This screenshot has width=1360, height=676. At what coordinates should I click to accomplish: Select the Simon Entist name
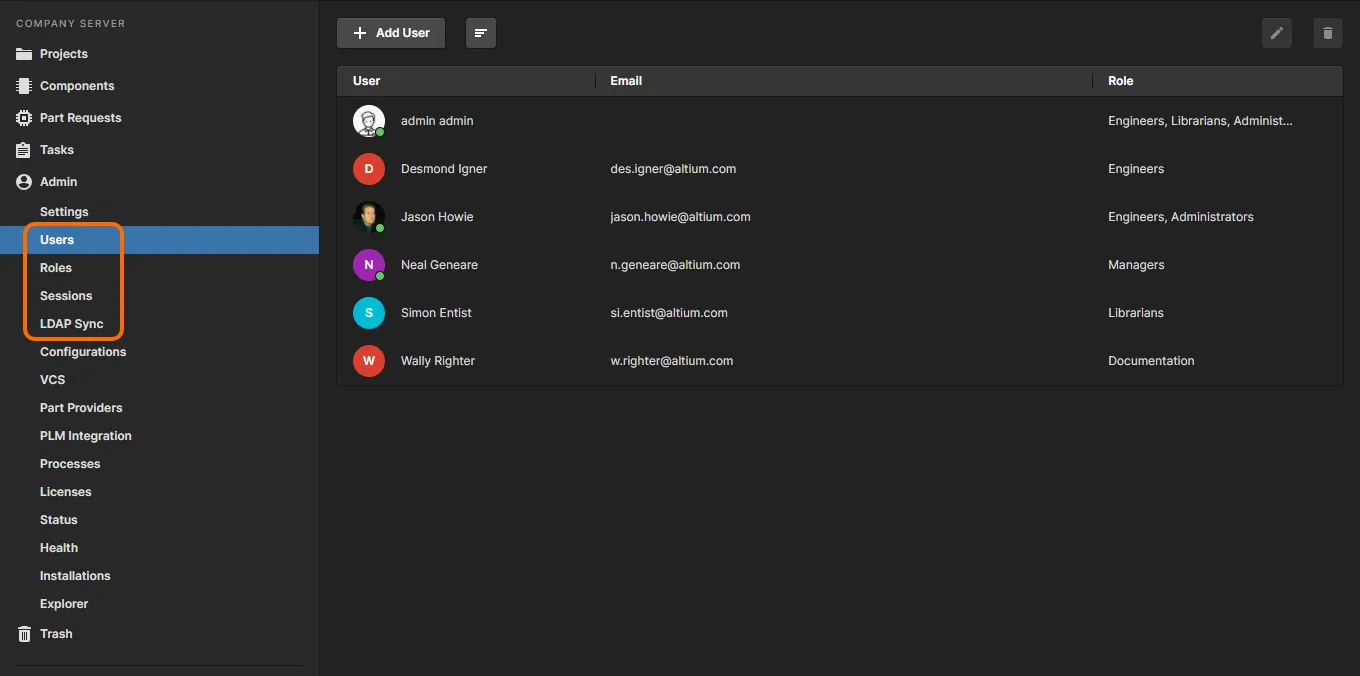(436, 313)
